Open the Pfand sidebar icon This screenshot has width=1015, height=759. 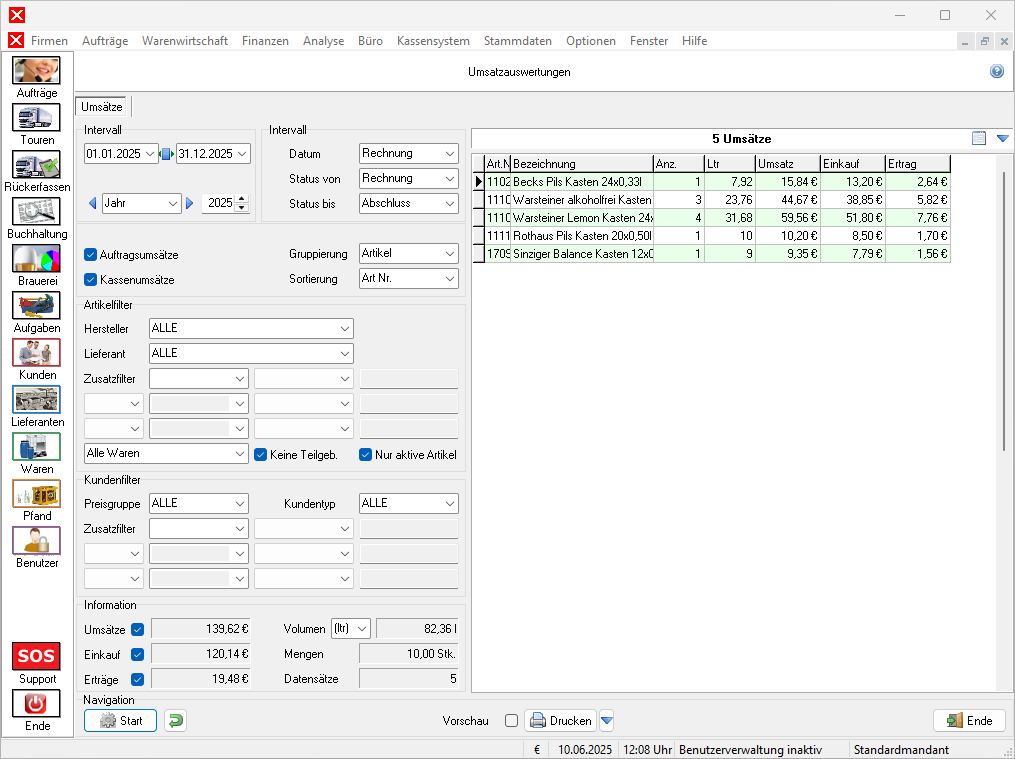(36, 494)
